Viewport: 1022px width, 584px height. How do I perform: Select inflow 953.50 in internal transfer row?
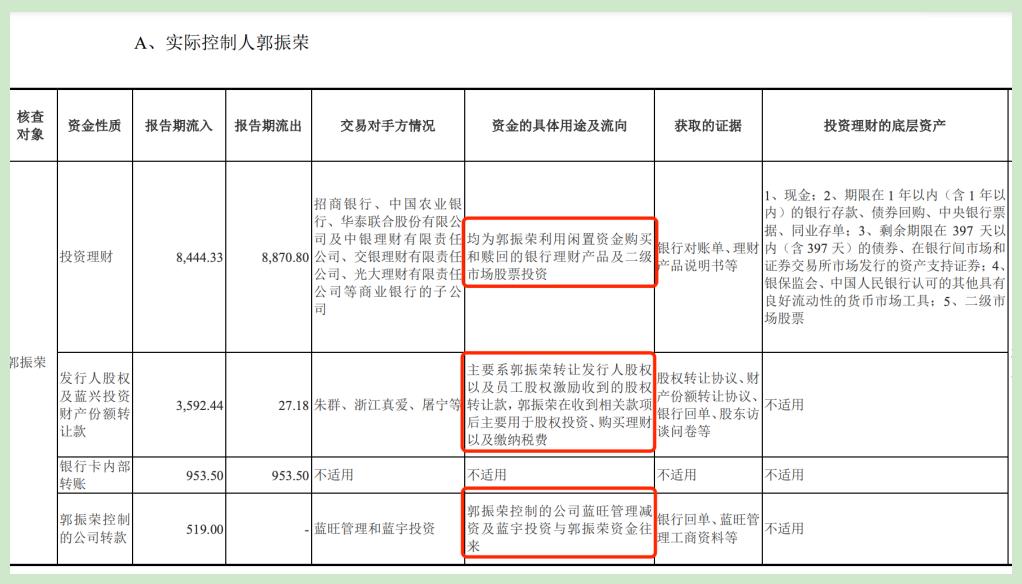tap(205, 476)
